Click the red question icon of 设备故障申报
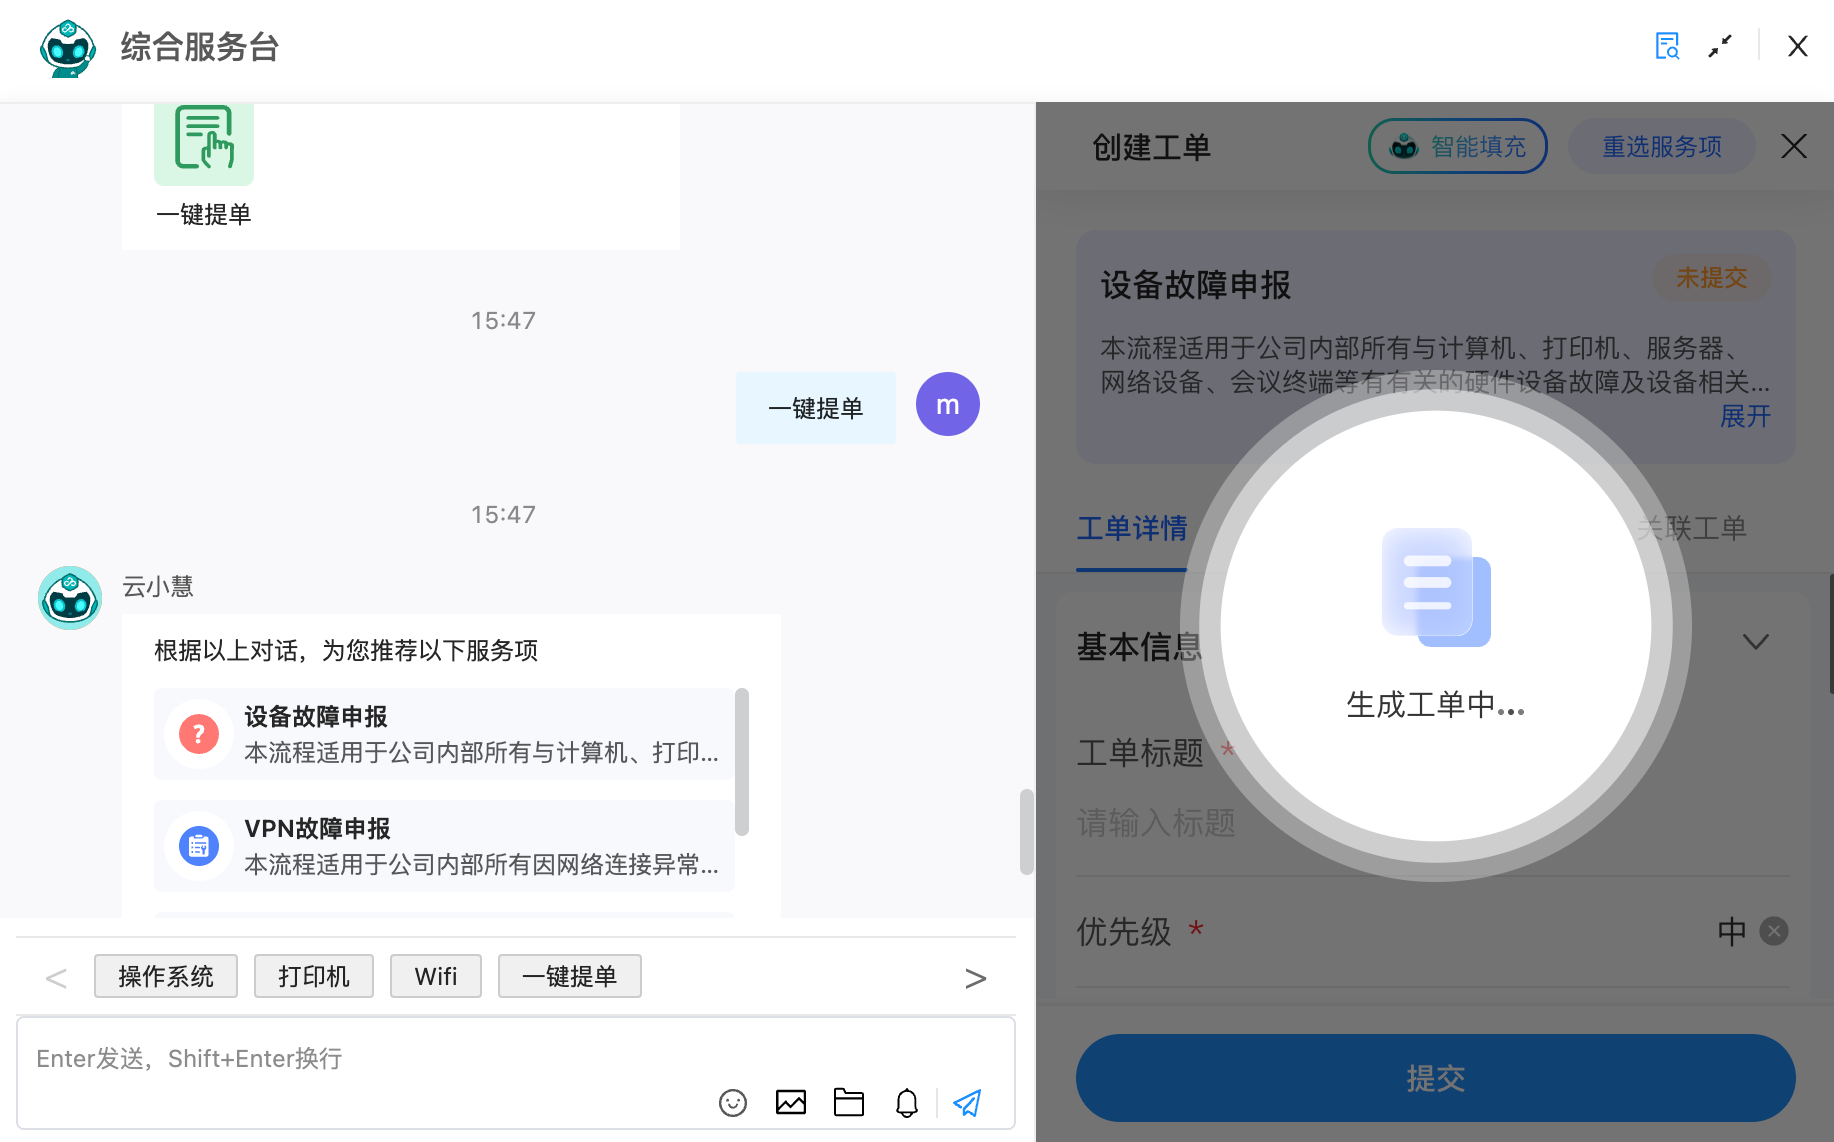The width and height of the screenshot is (1834, 1142). [198, 734]
